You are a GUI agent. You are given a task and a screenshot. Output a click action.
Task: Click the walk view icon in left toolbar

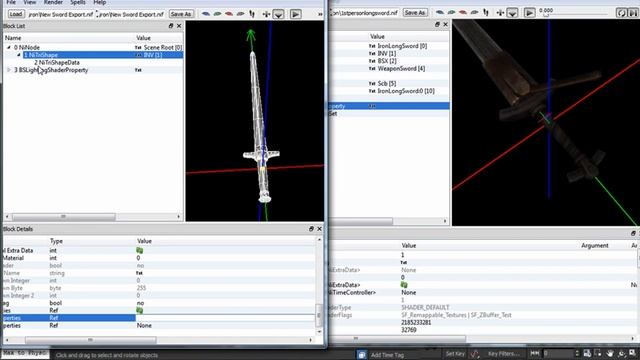coord(252,14)
